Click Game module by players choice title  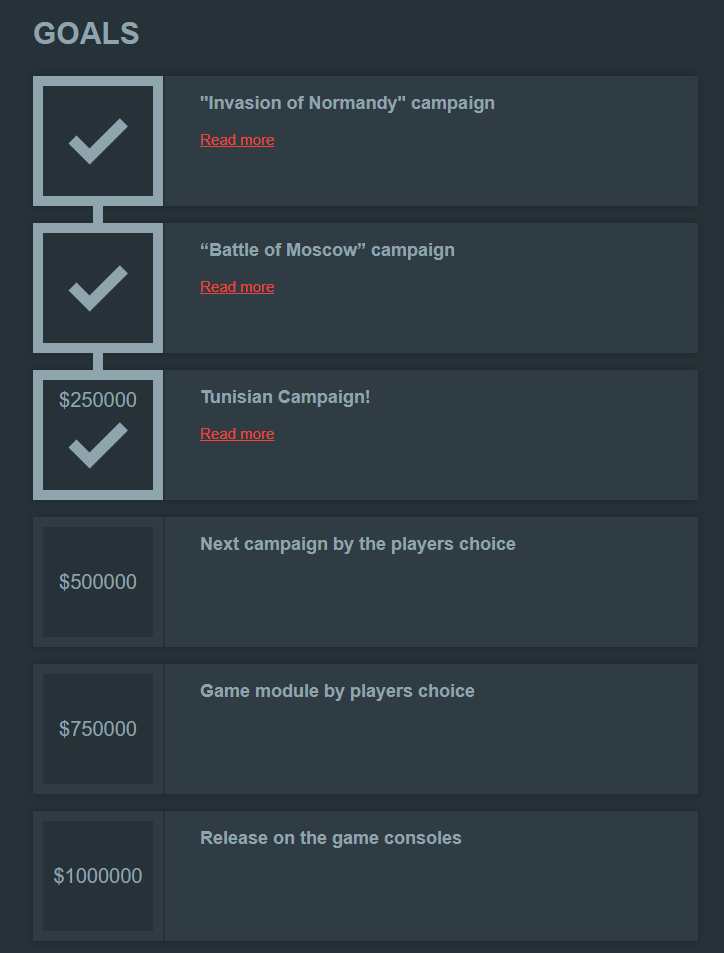coord(337,691)
